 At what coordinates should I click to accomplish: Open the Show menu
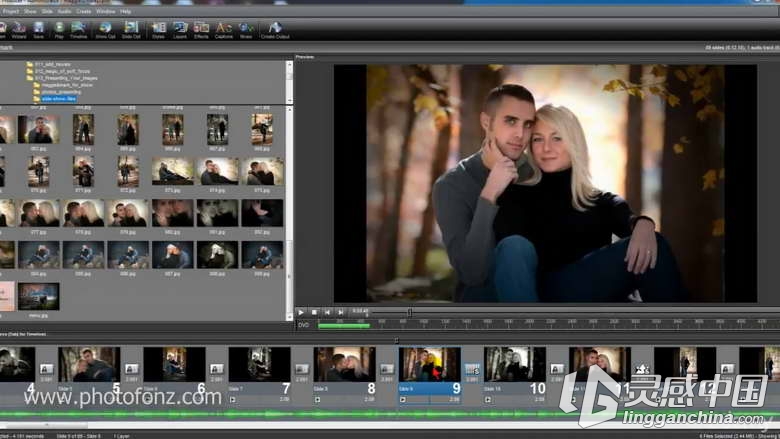click(30, 11)
